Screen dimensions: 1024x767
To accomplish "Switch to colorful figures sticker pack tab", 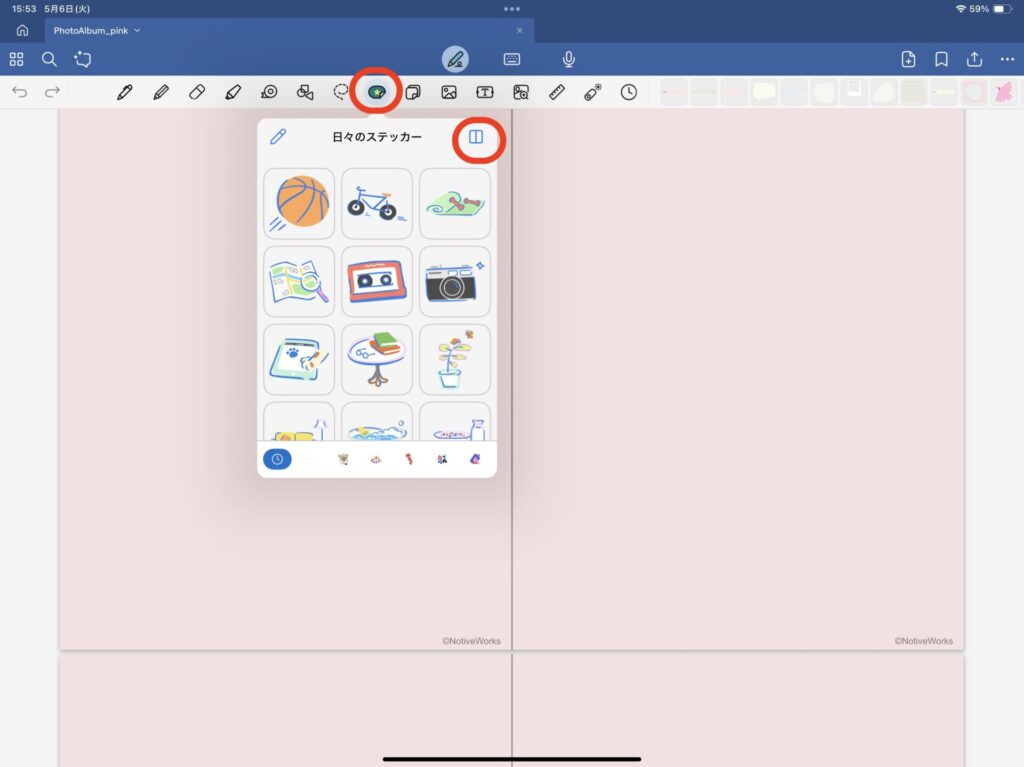I will [442, 459].
